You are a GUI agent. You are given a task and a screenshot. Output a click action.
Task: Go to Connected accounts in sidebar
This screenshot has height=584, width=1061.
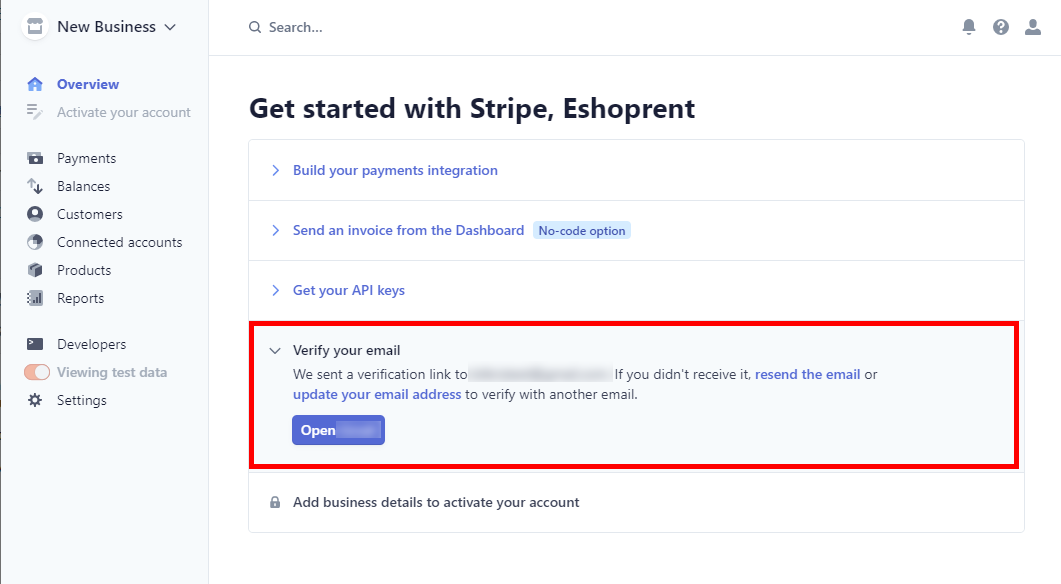pyautogui.click(x=119, y=242)
